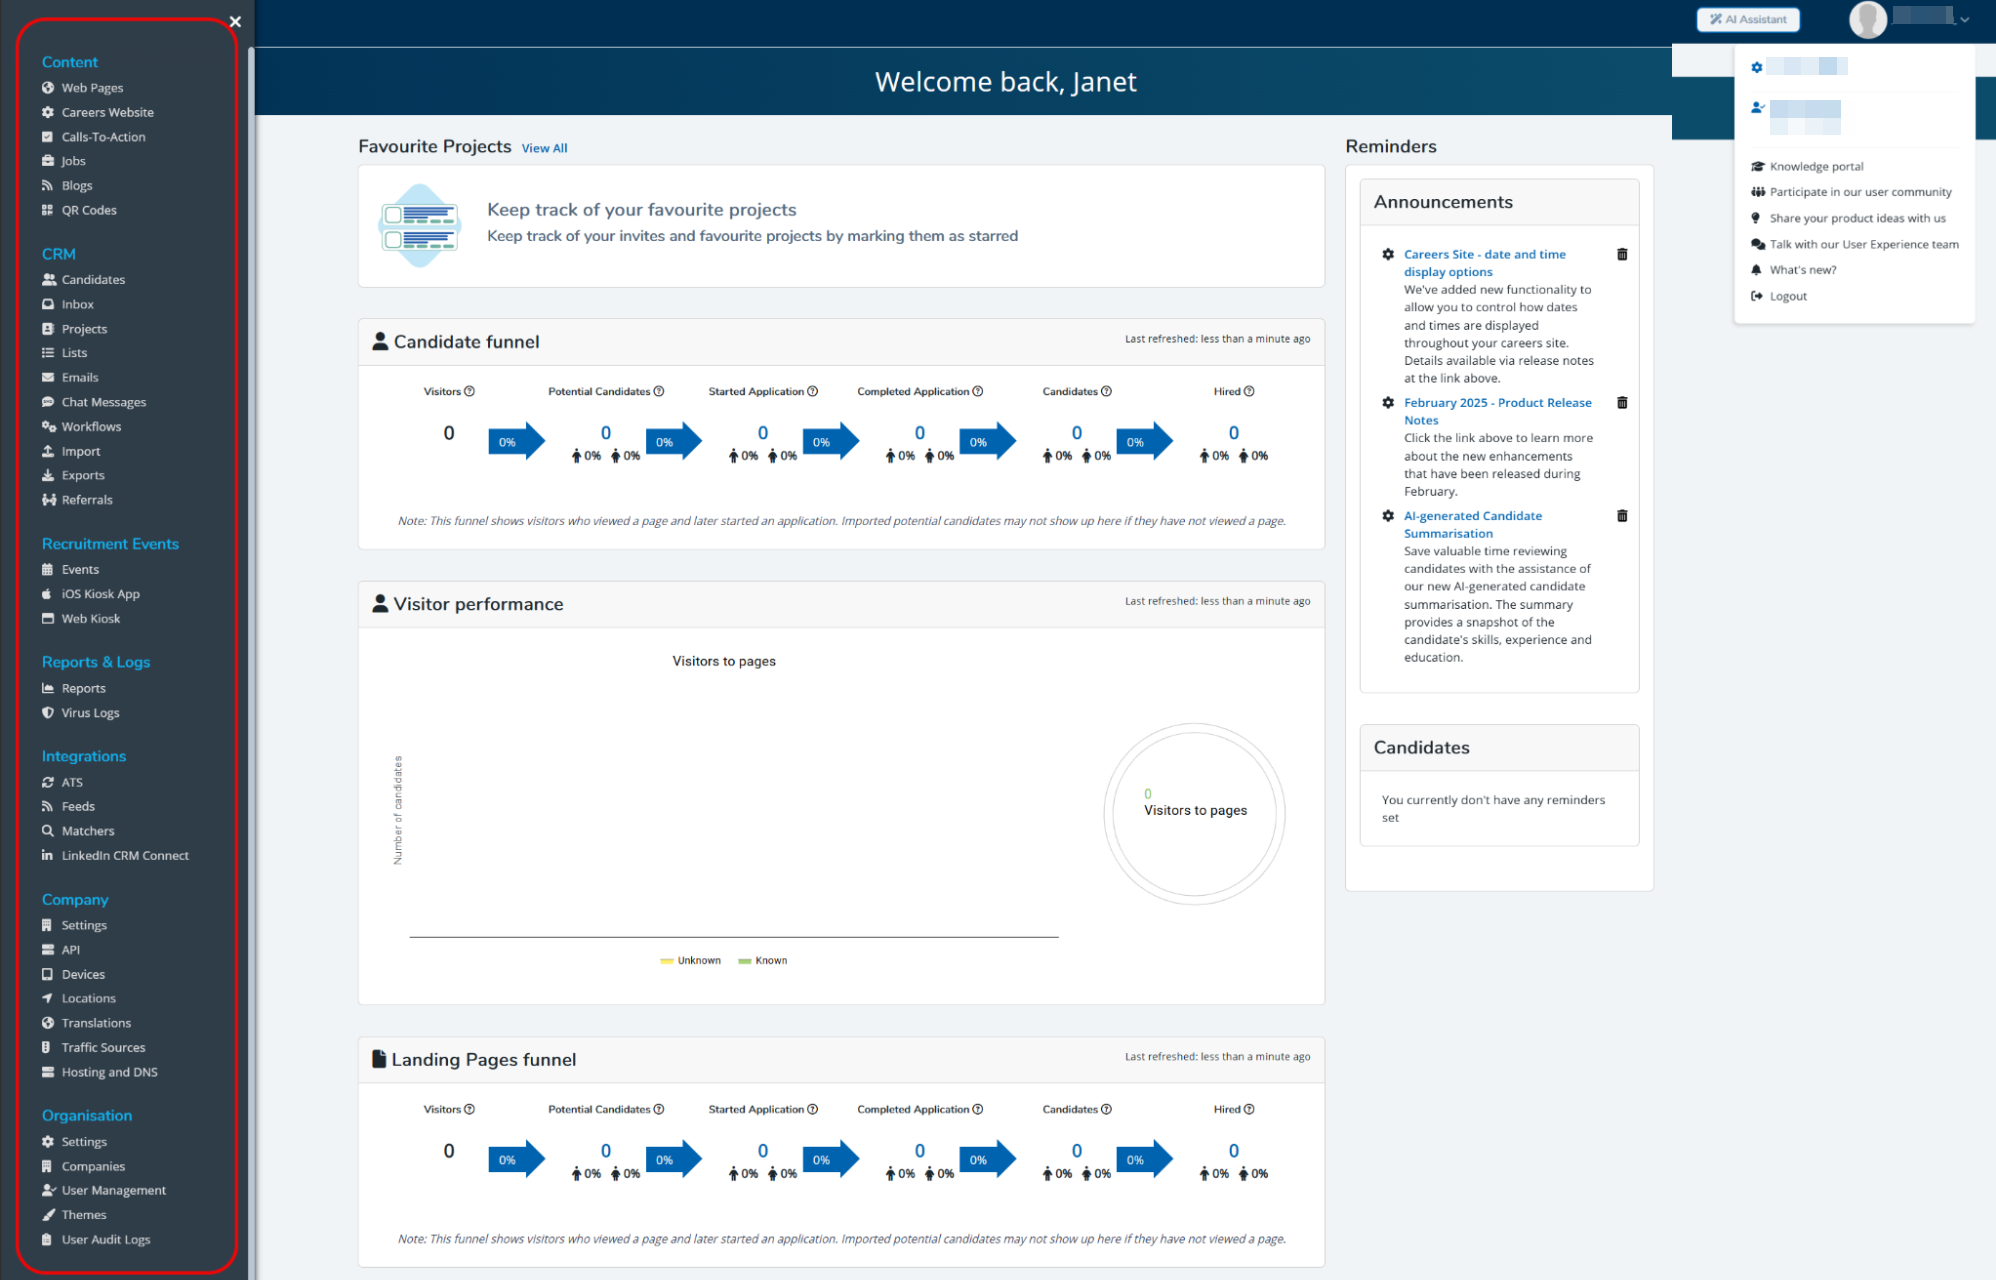The width and height of the screenshot is (1996, 1280).
Task: Delete the Careers Site announcement with trash icon
Action: [1622, 255]
